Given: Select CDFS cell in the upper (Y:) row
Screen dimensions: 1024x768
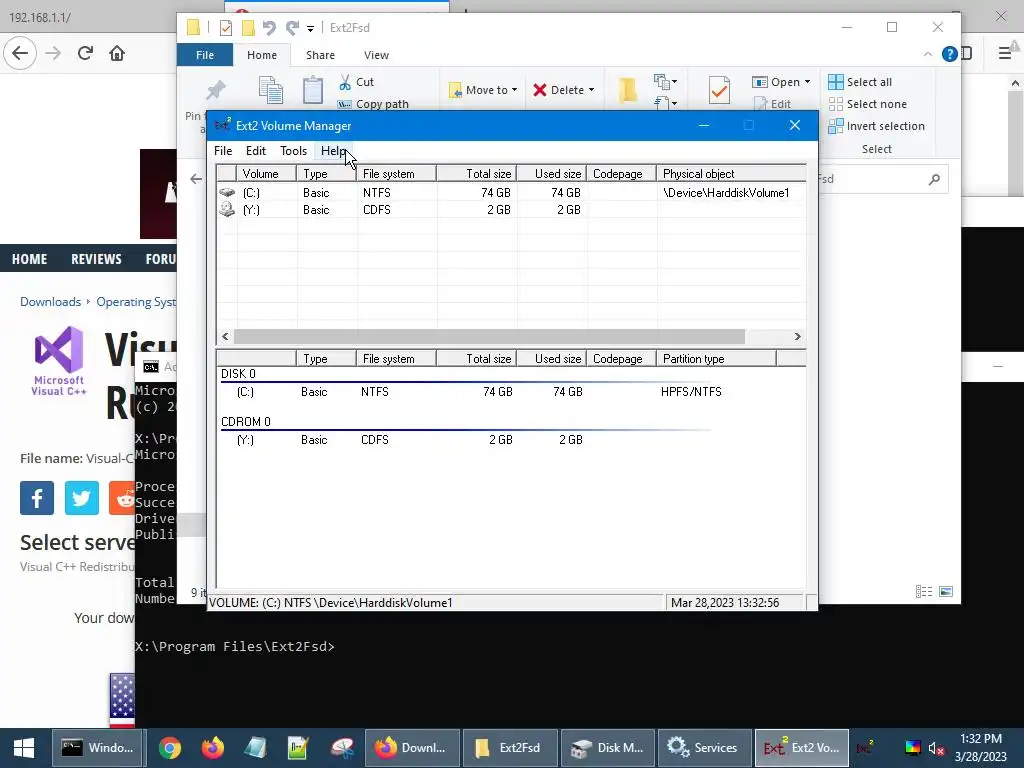Looking at the screenshot, I should (x=377, y=210).
